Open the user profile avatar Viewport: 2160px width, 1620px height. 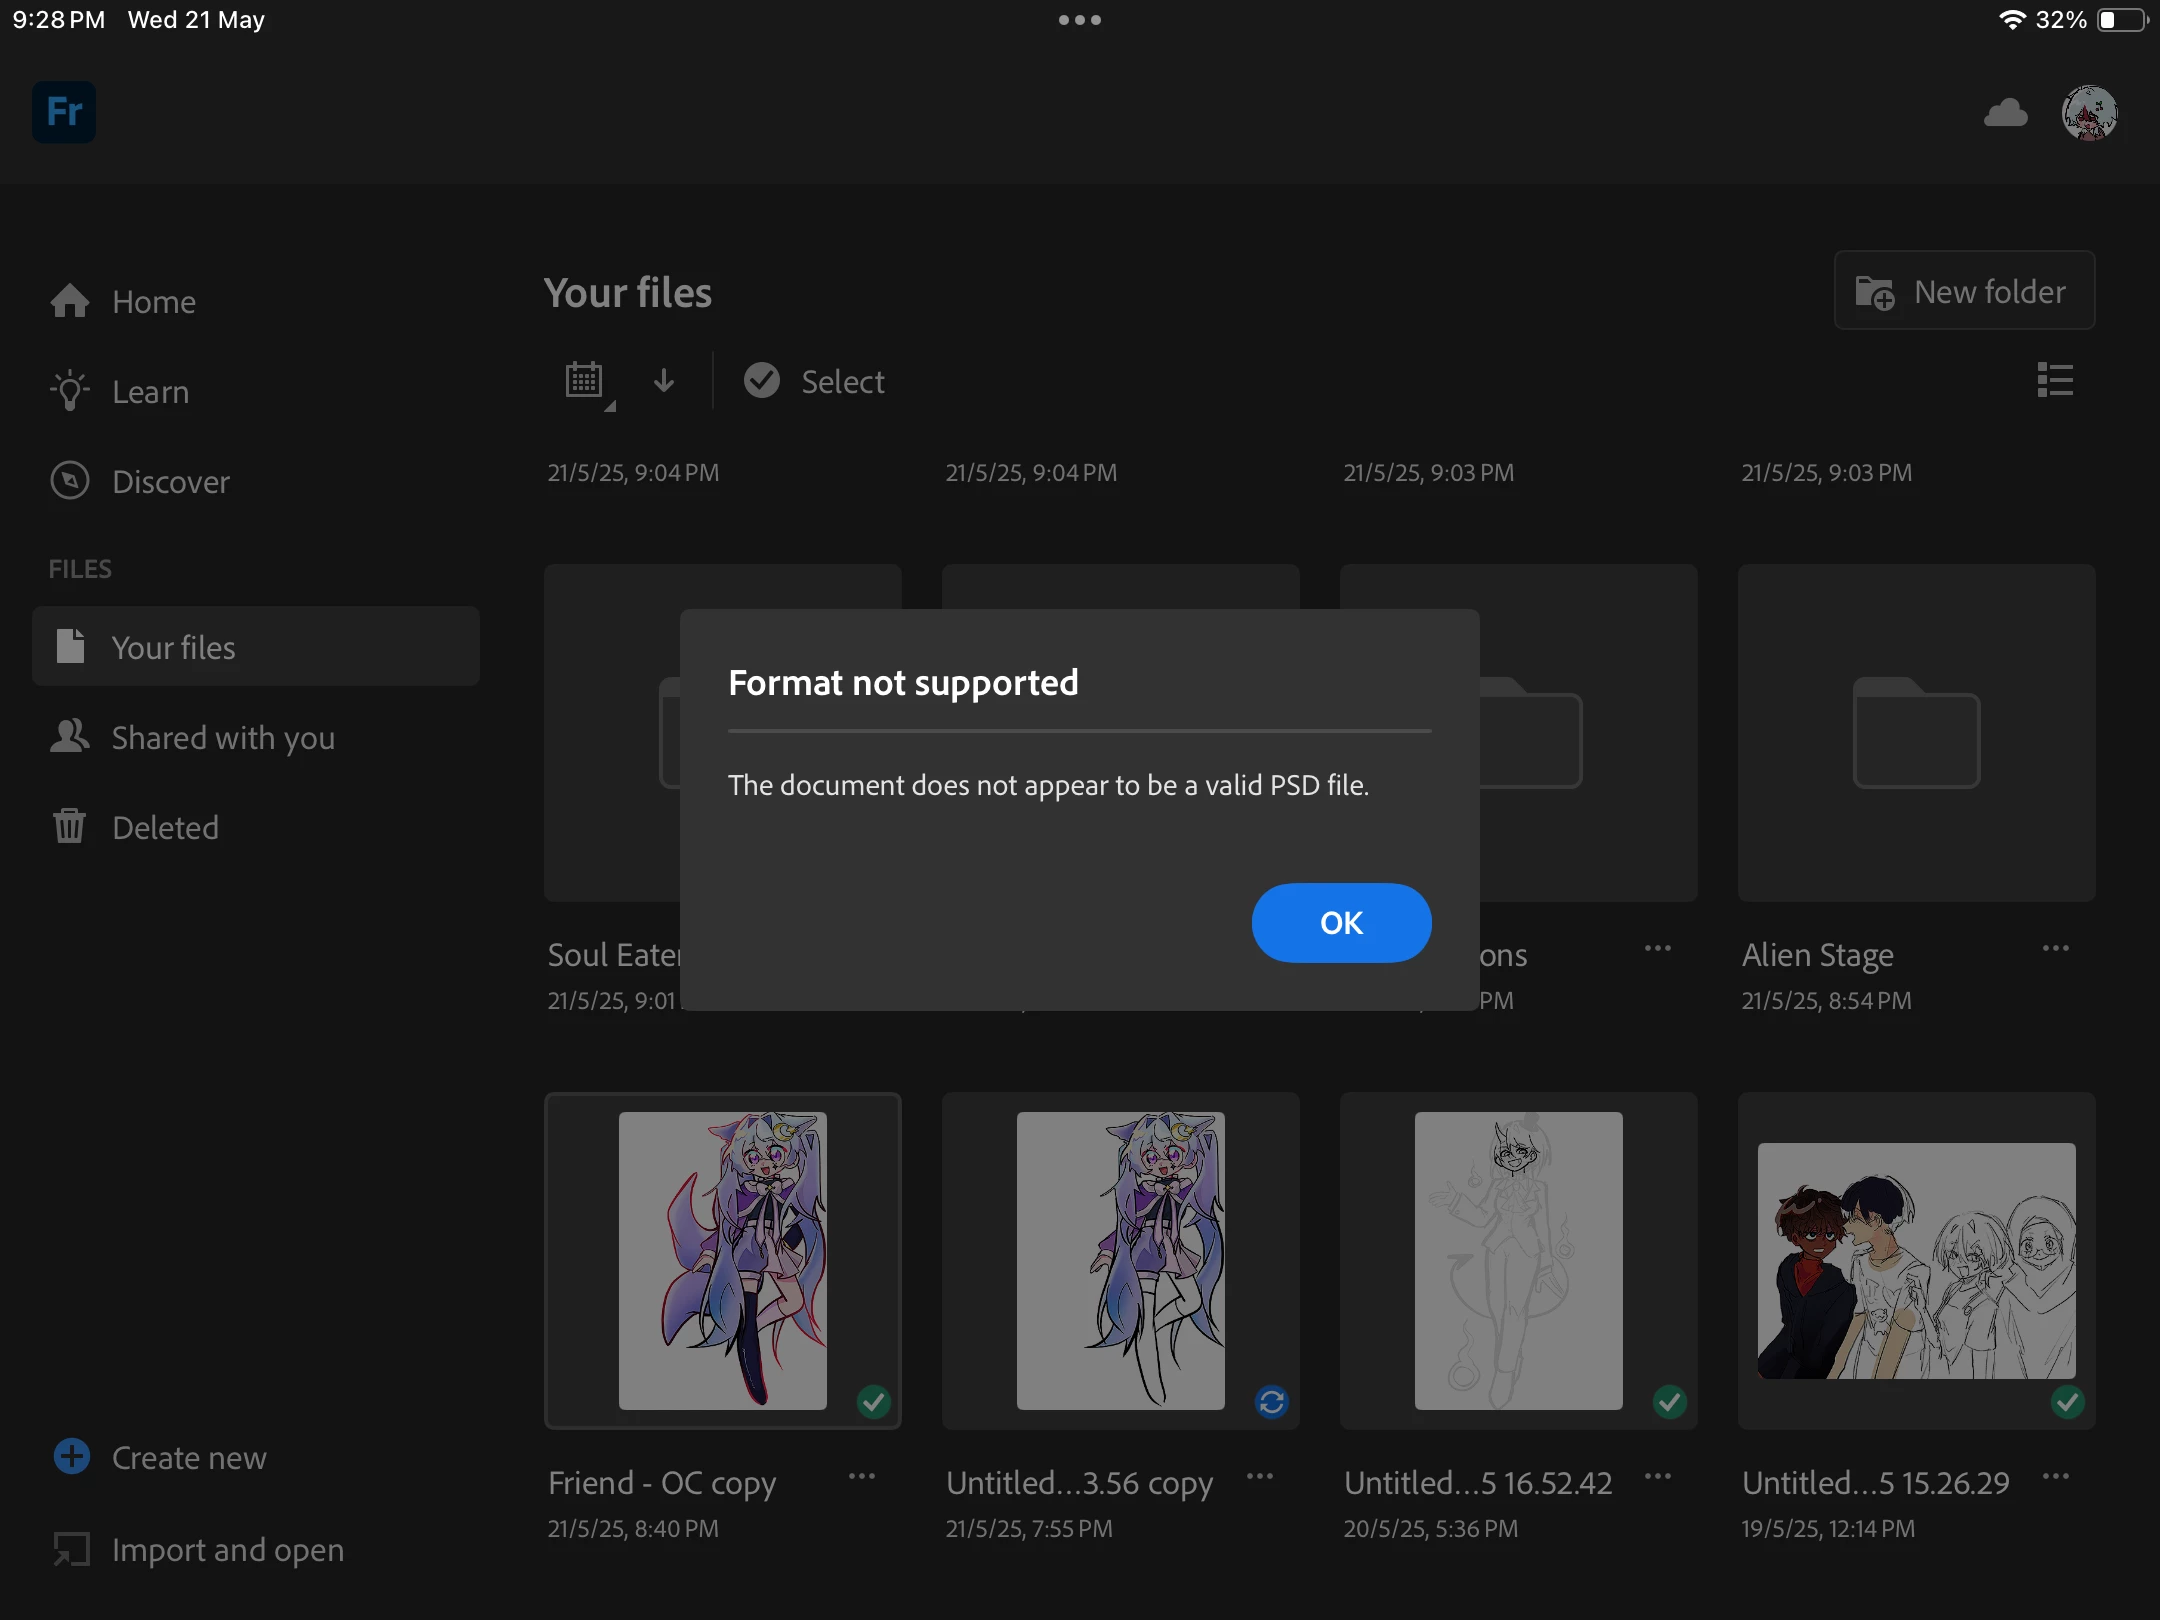point(2089,113)
